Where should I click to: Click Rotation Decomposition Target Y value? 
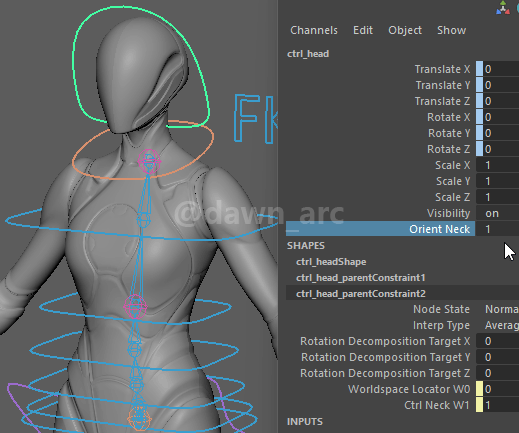[x=497, y=357]
